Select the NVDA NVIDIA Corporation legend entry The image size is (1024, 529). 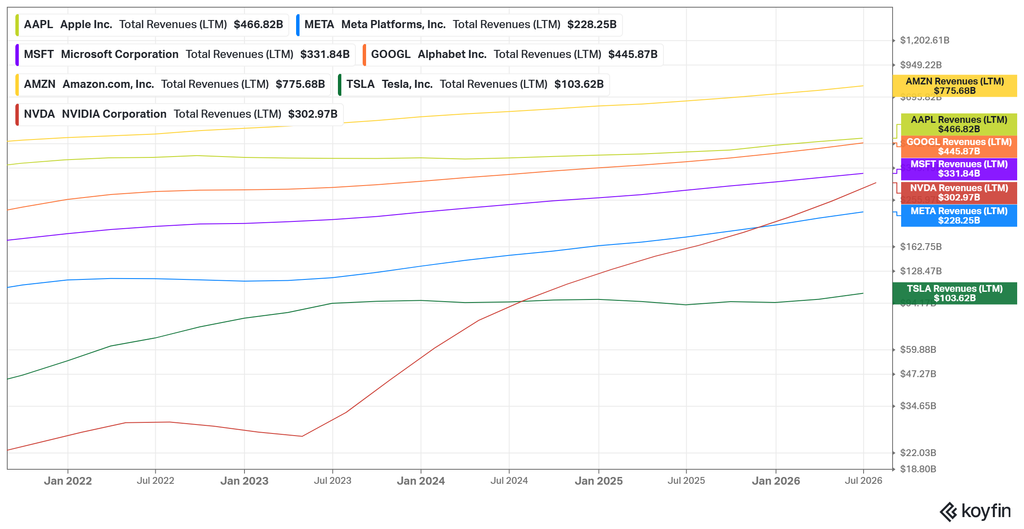click(x=178, y=114)
